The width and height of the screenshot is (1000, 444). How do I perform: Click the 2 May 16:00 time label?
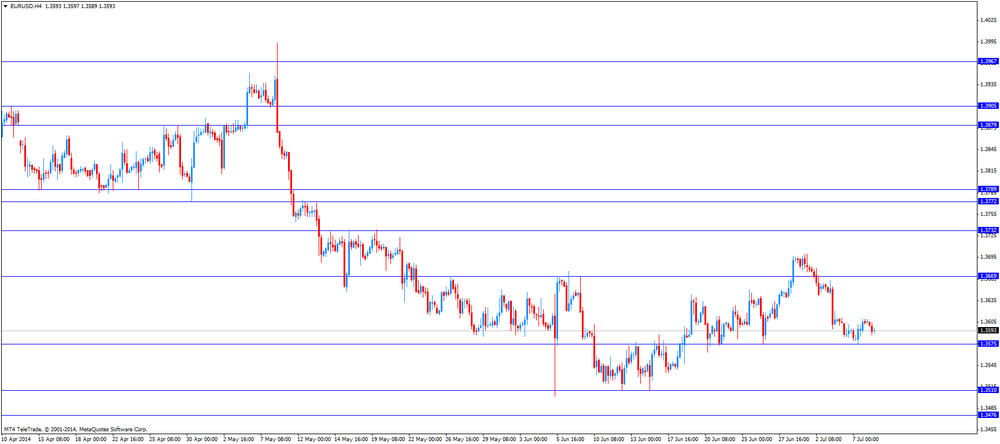click(x=239, y=440)
